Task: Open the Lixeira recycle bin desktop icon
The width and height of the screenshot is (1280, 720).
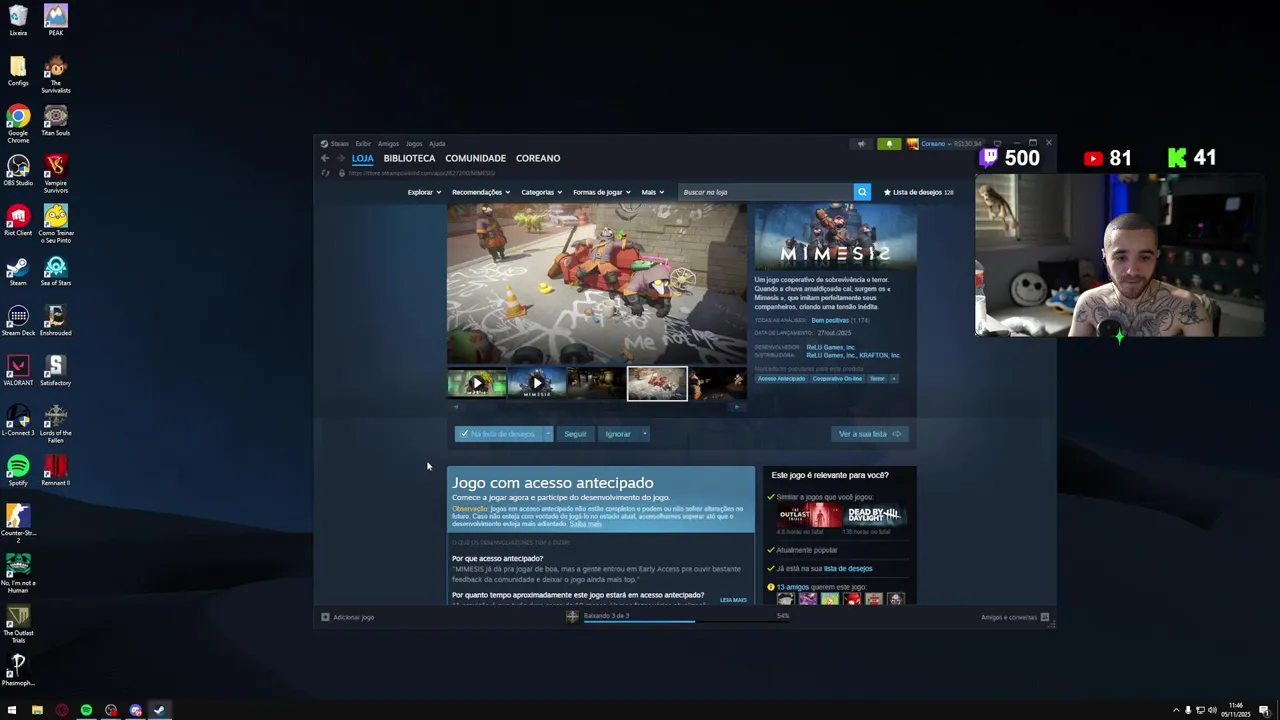Action: point(18,20)
